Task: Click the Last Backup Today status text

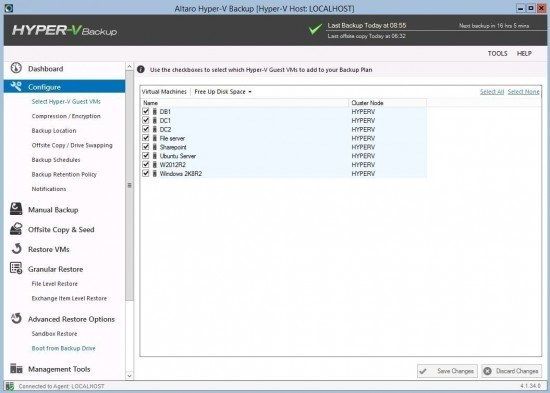Action: click(x=367, y=25)
